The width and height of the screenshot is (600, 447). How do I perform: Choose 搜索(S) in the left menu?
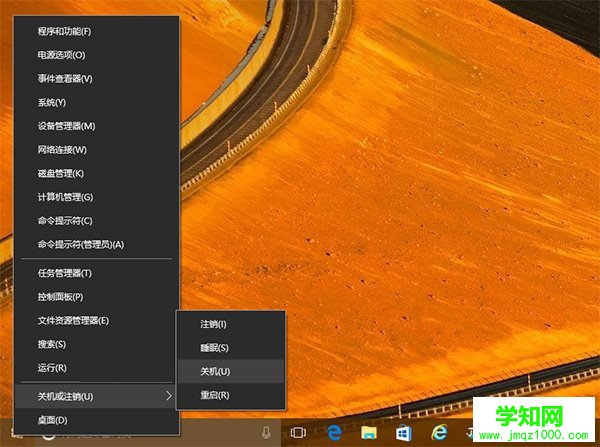[96, 344]
